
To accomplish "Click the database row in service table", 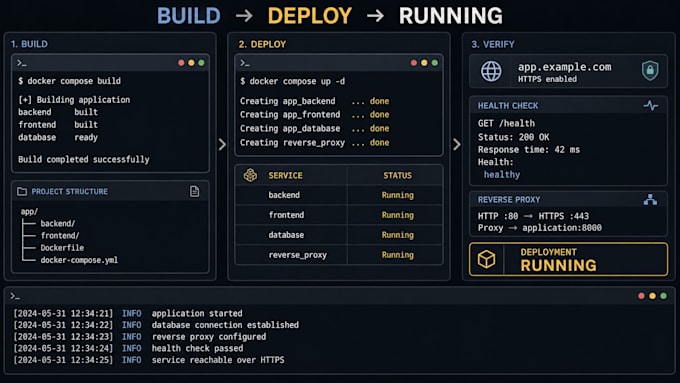I will (x=339, y=235).
